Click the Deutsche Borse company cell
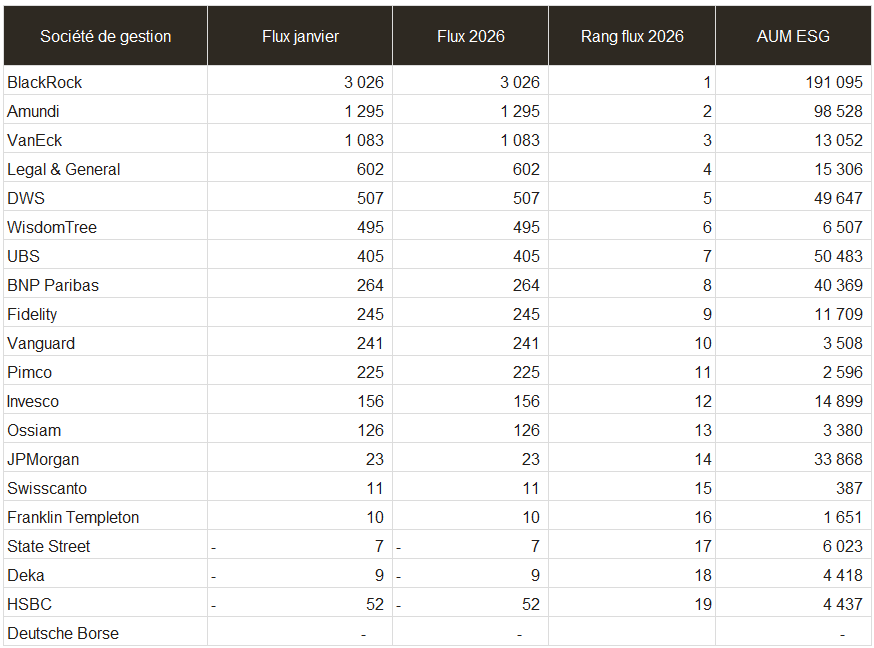874x648 pixels. click(63, 633)
